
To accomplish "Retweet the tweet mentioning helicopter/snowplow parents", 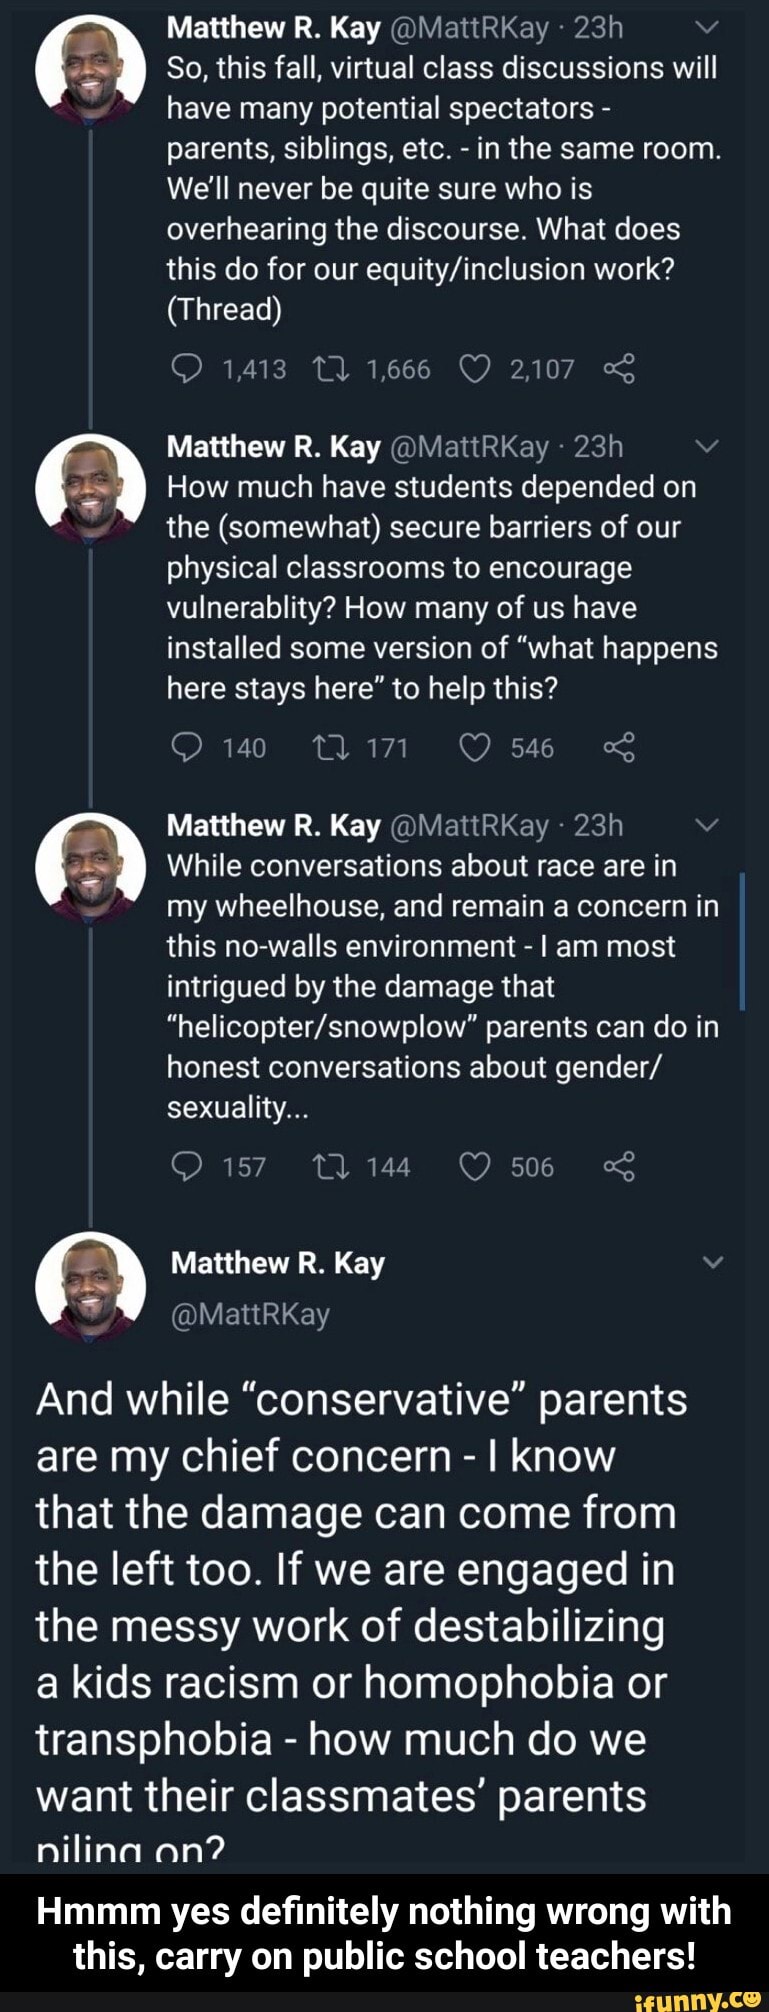I will click(332, 1164).
